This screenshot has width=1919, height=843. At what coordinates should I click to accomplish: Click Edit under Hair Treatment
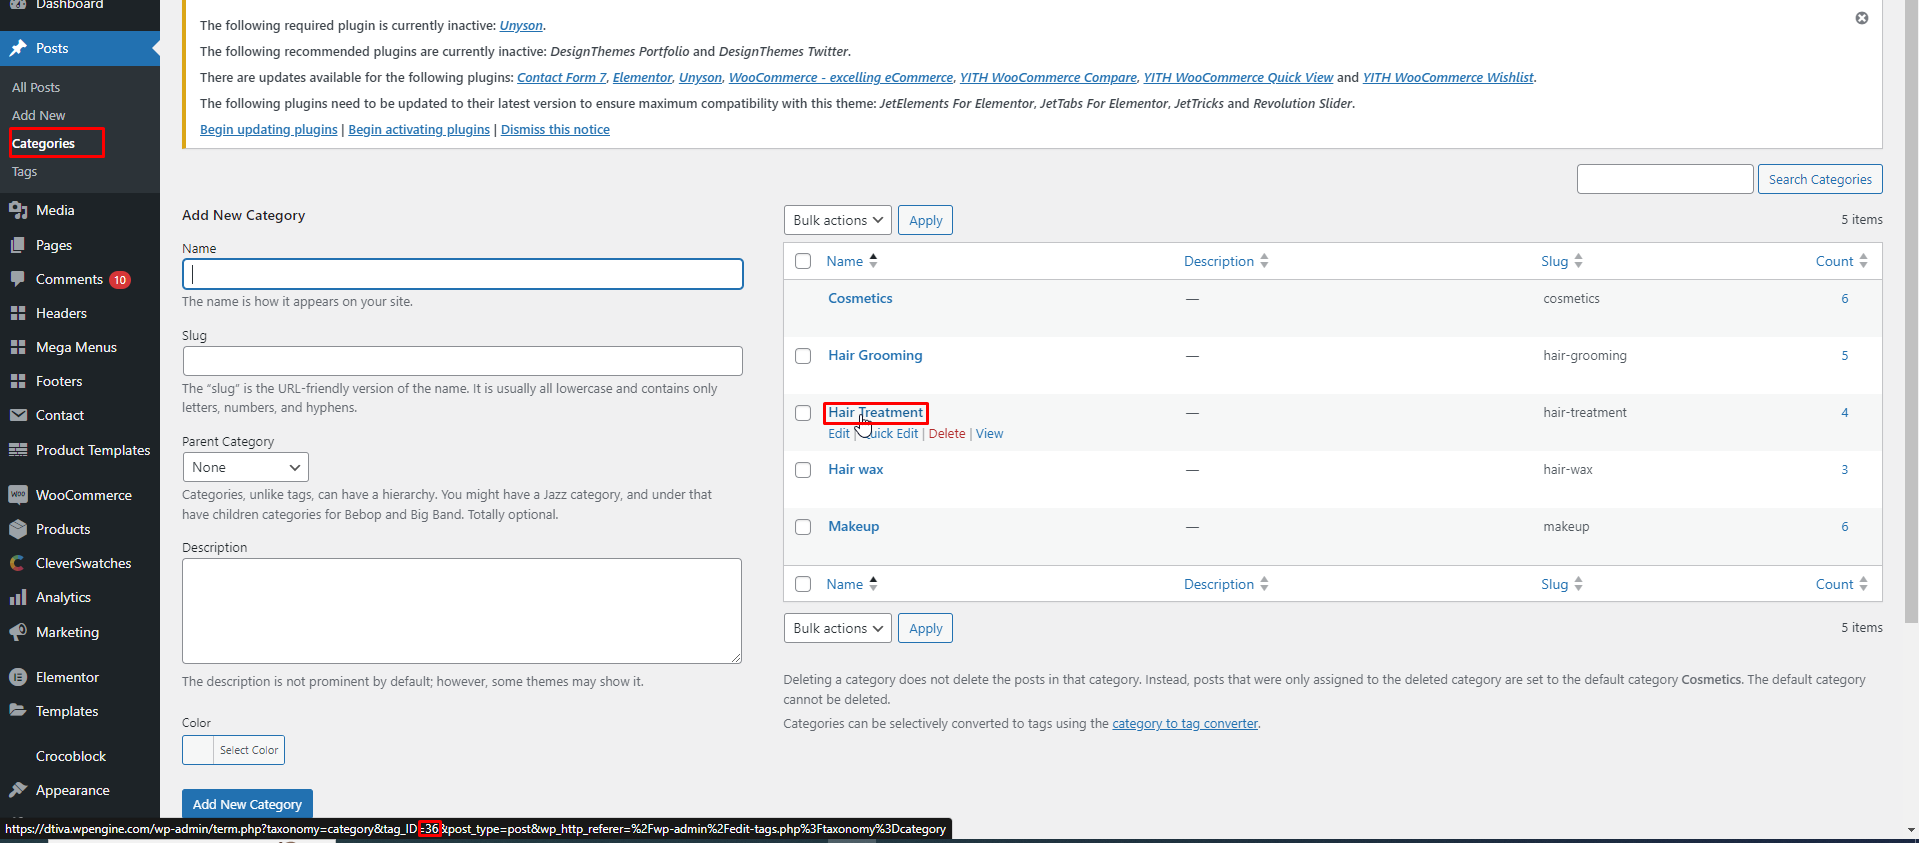click(x=839, y=433)
